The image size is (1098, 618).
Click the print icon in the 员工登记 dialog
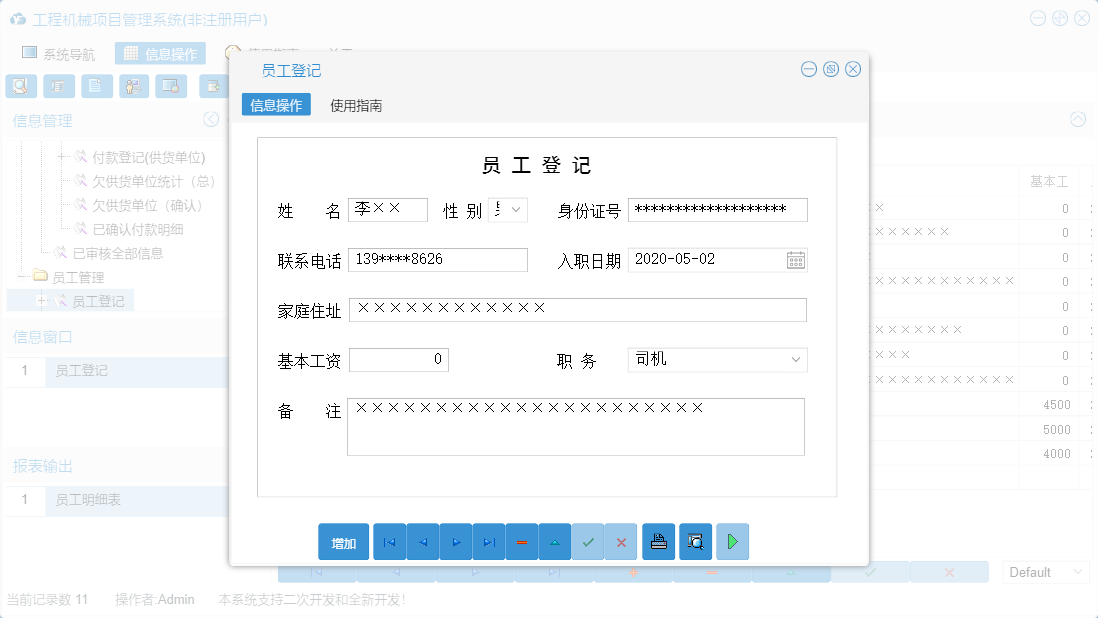658,541
